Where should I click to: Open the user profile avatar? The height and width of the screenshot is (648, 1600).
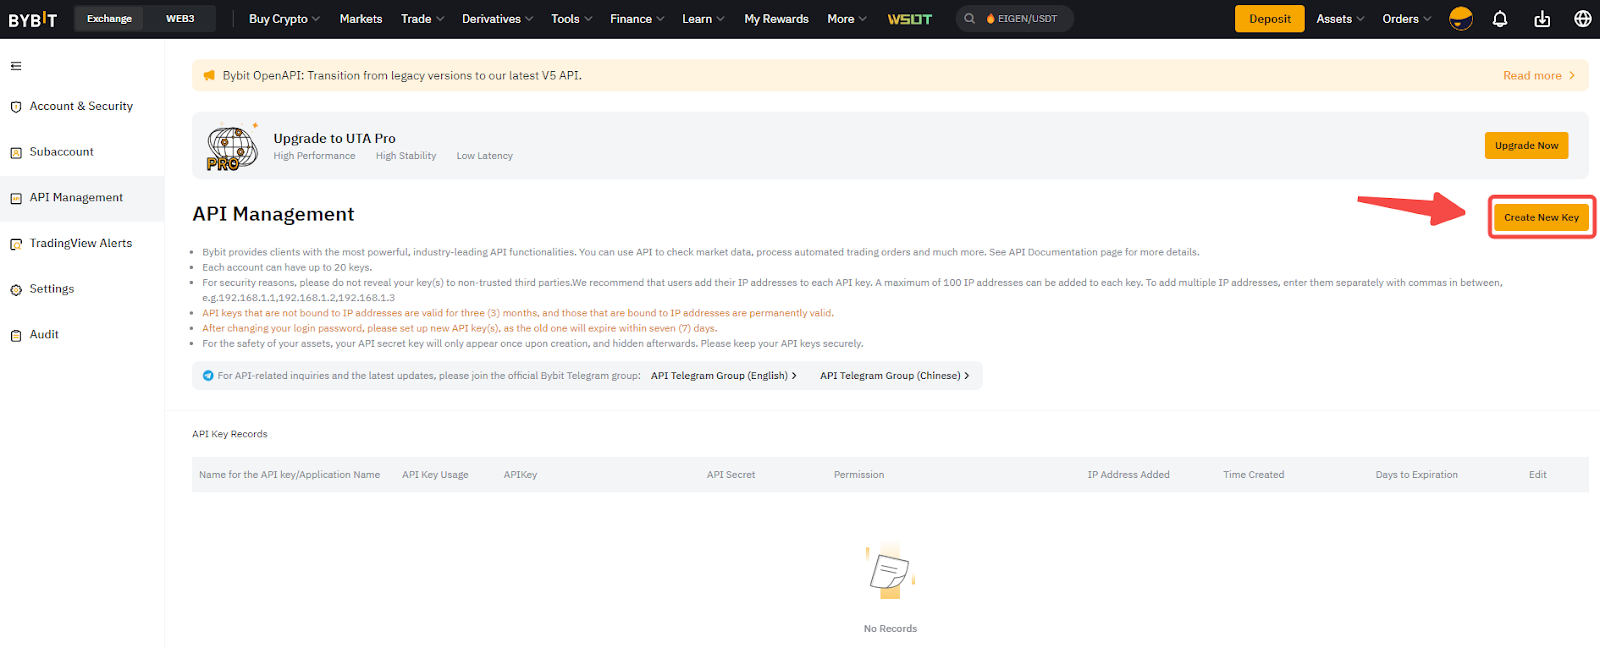1460,19
